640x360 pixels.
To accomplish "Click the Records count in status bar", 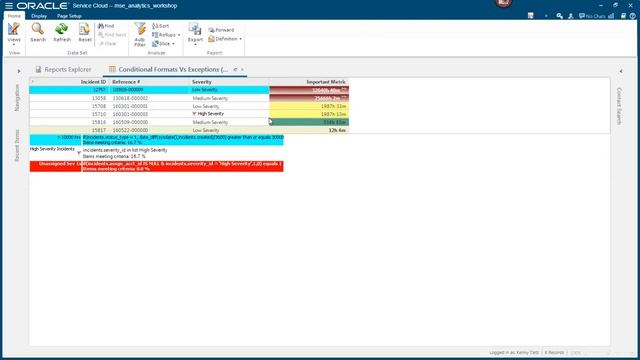I will click(x=554, y=352).
